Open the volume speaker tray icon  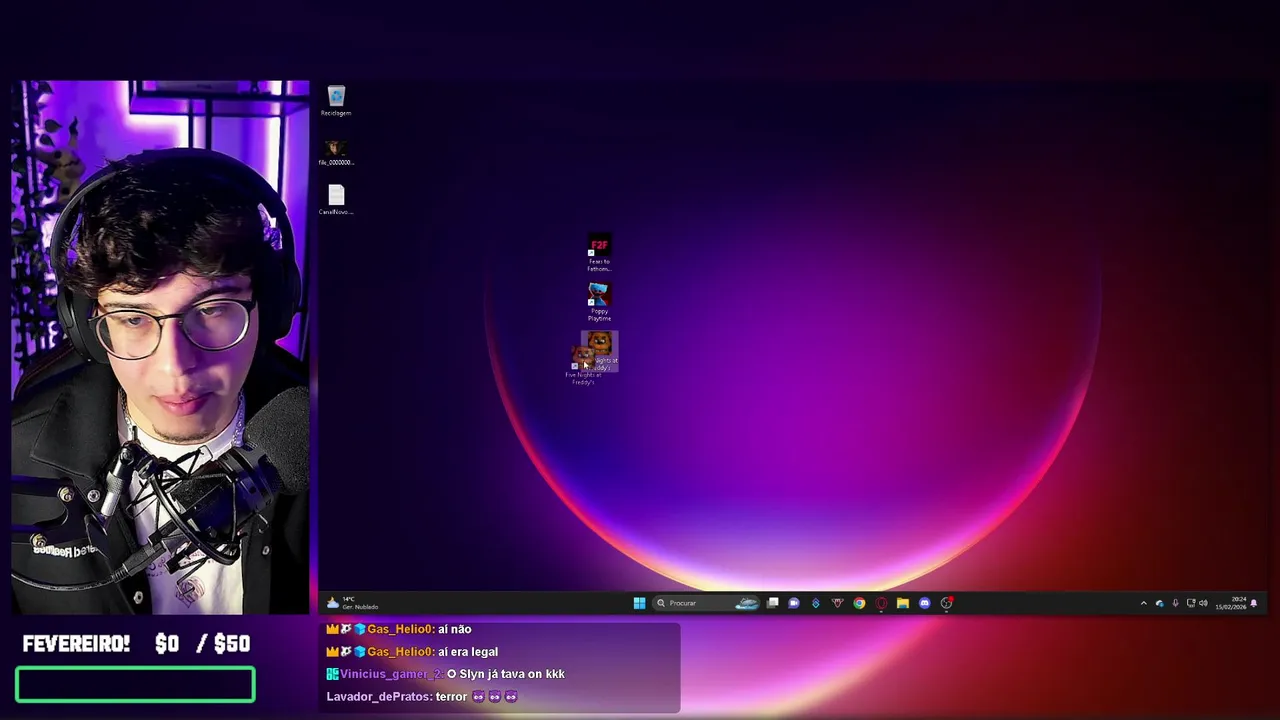pyautogui.click(x=1203, y=603)
